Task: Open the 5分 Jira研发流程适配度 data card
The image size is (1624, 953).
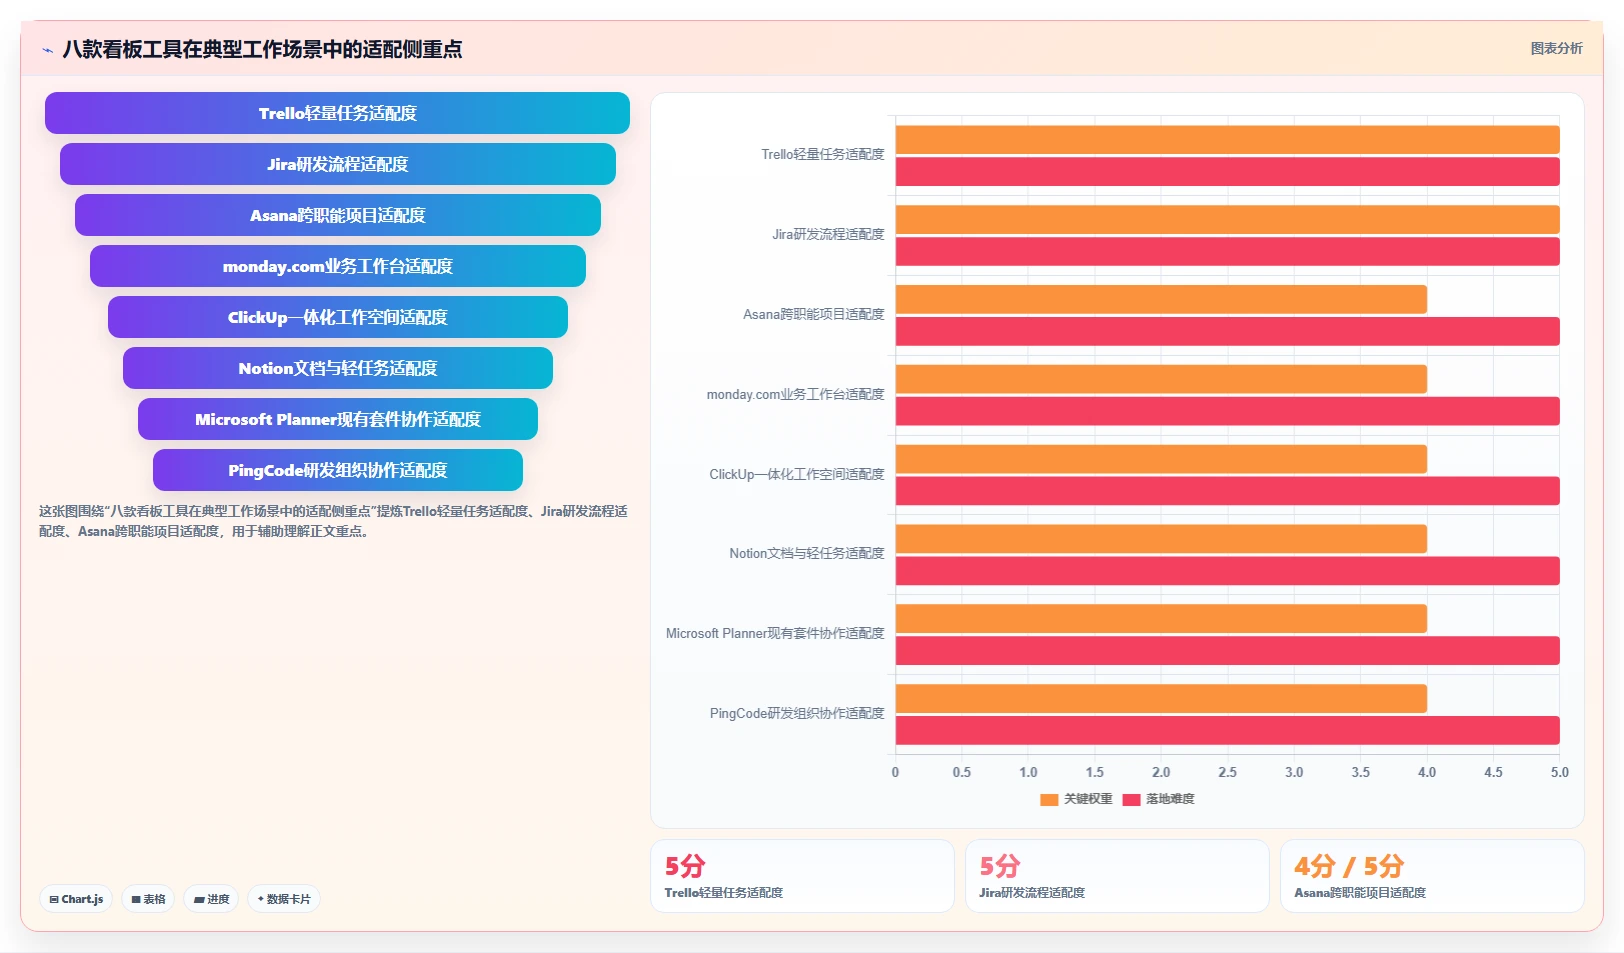Action: (x=1117, y=876)
